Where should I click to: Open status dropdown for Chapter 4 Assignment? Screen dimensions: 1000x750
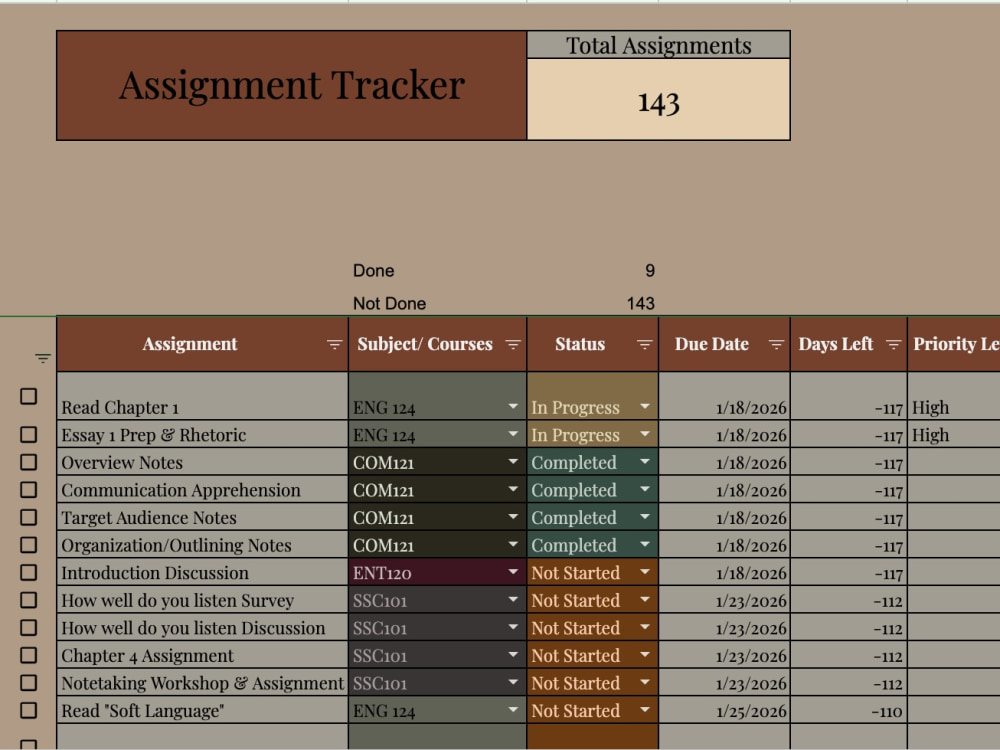pos(645,654)
